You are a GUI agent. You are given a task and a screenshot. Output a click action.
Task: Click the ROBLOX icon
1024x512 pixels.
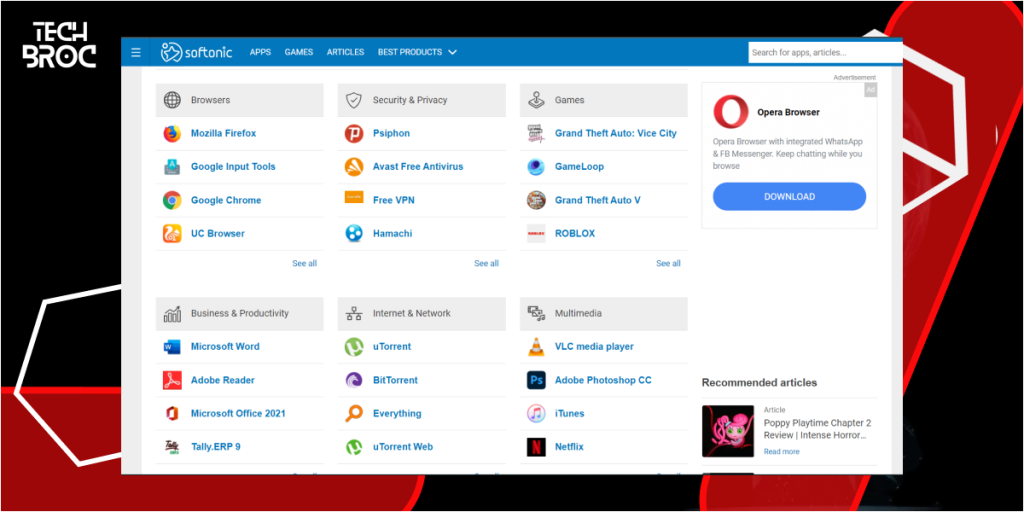click(x=536, y=234)
